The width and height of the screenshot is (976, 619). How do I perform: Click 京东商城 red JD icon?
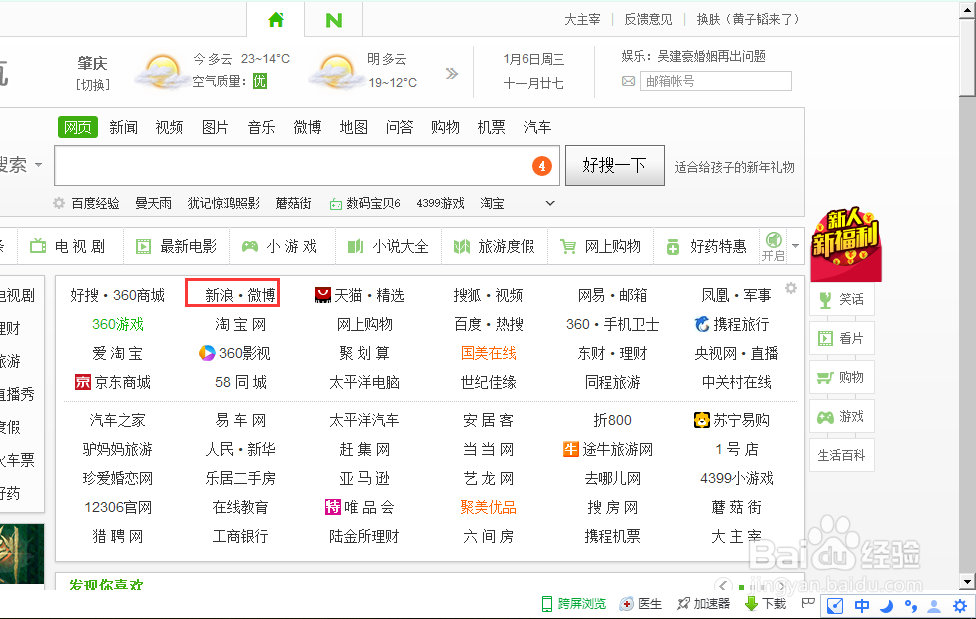[83, 382]
